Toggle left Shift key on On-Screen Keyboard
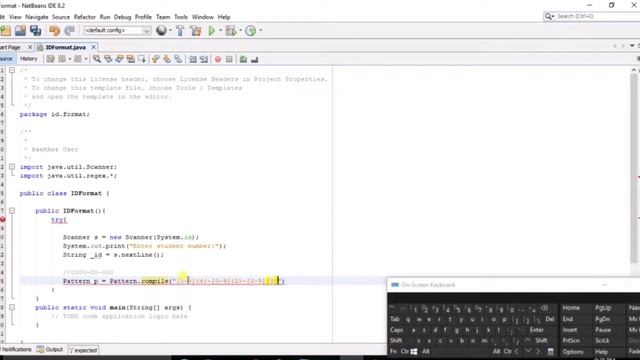 (x=396, y=340)
